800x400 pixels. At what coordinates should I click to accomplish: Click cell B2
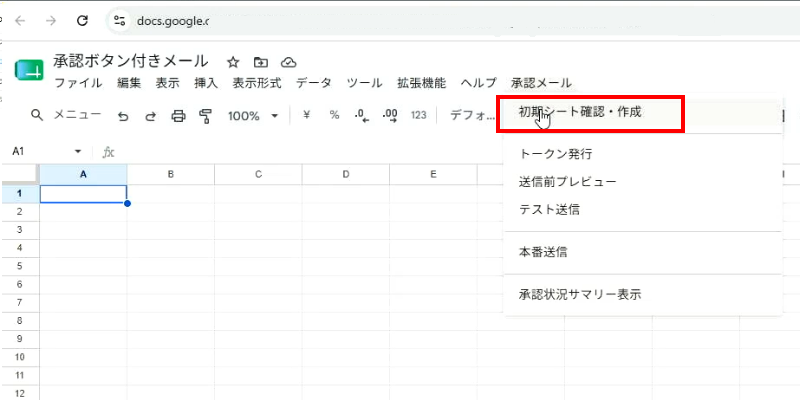[x=171, y=212]
